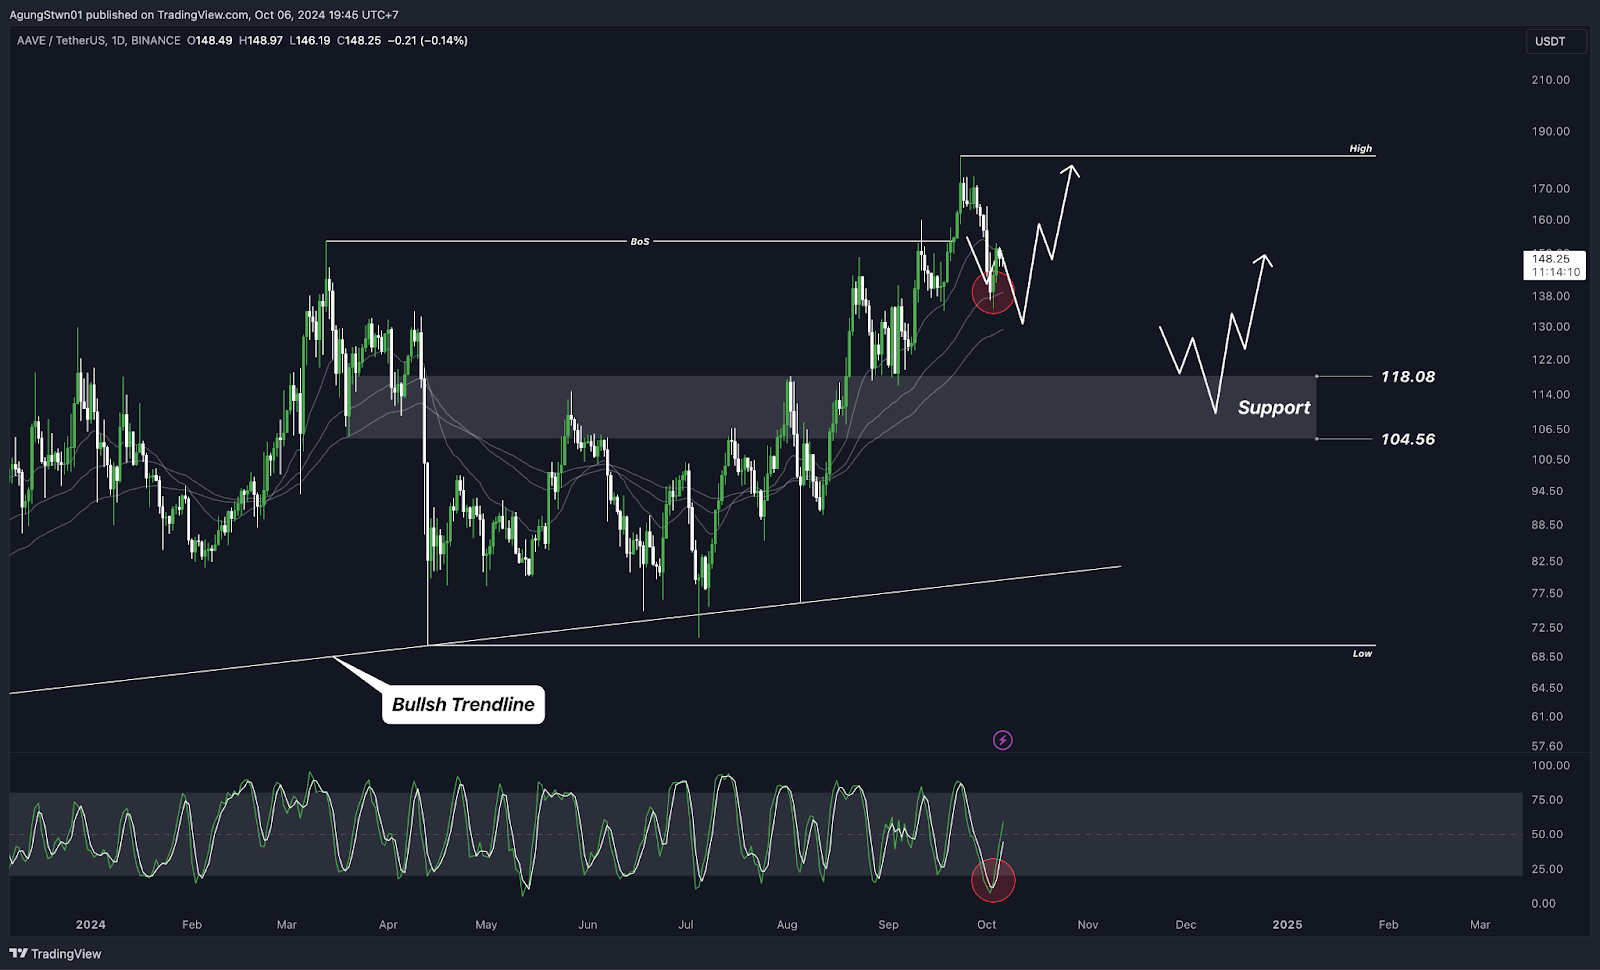Click the purple lightning bolt event icon
Screen dimensions: 1600x970
point(1002,740)
